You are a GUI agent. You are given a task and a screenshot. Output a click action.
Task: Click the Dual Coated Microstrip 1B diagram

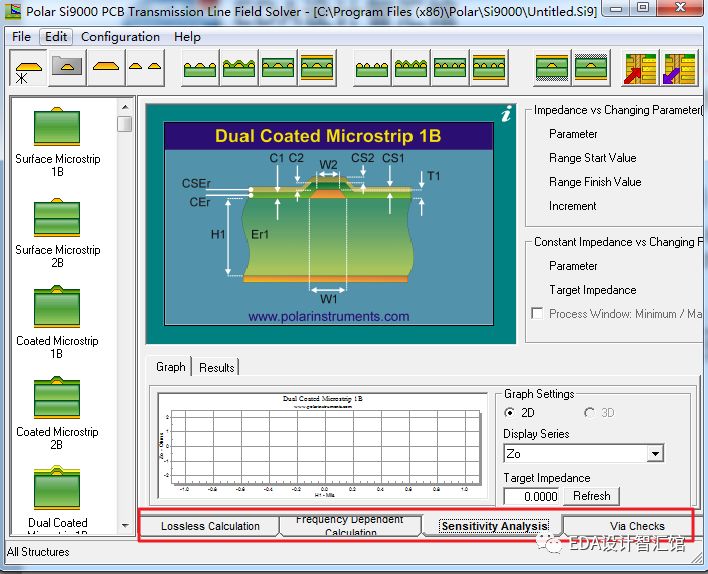(329, 224)
